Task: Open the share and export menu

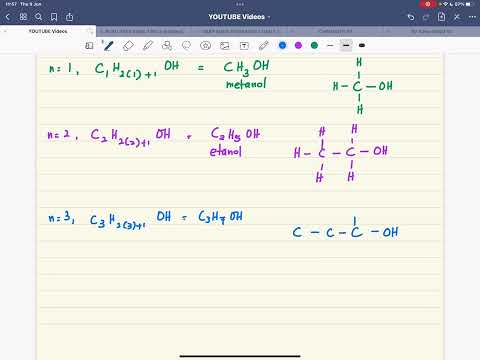Action: pos(69,17)
